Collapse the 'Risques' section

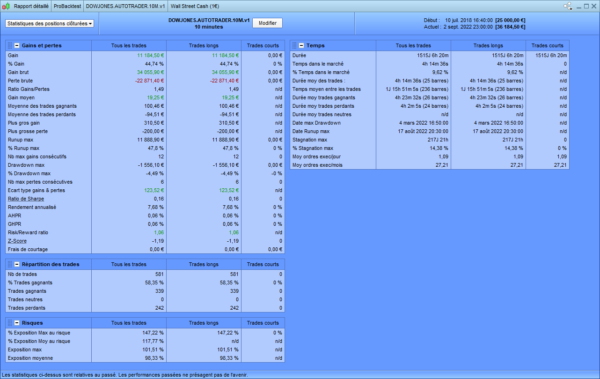point(17,323)
